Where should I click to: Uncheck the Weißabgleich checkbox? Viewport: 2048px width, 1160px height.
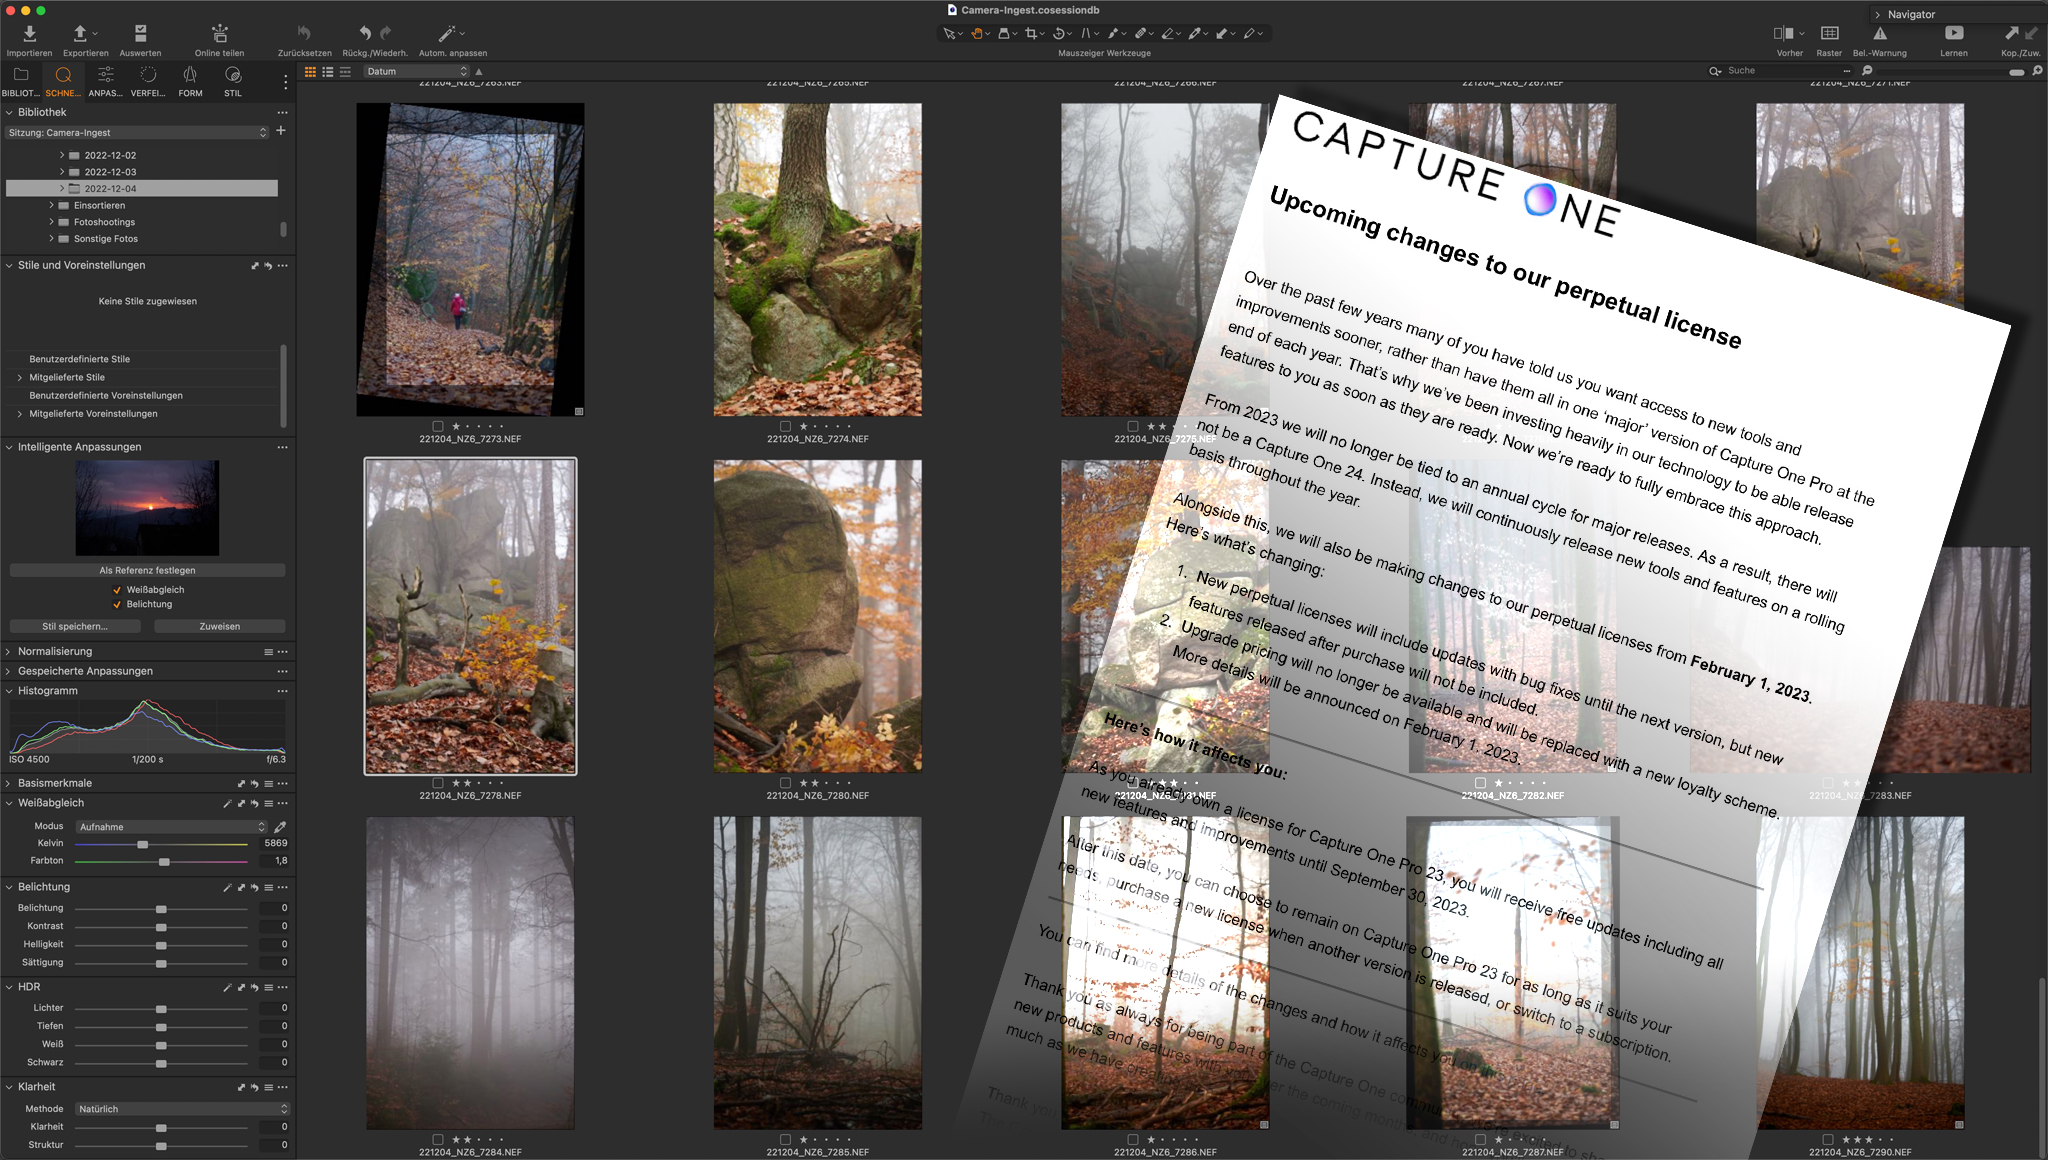pyautogui.click(x=118, y=590)
